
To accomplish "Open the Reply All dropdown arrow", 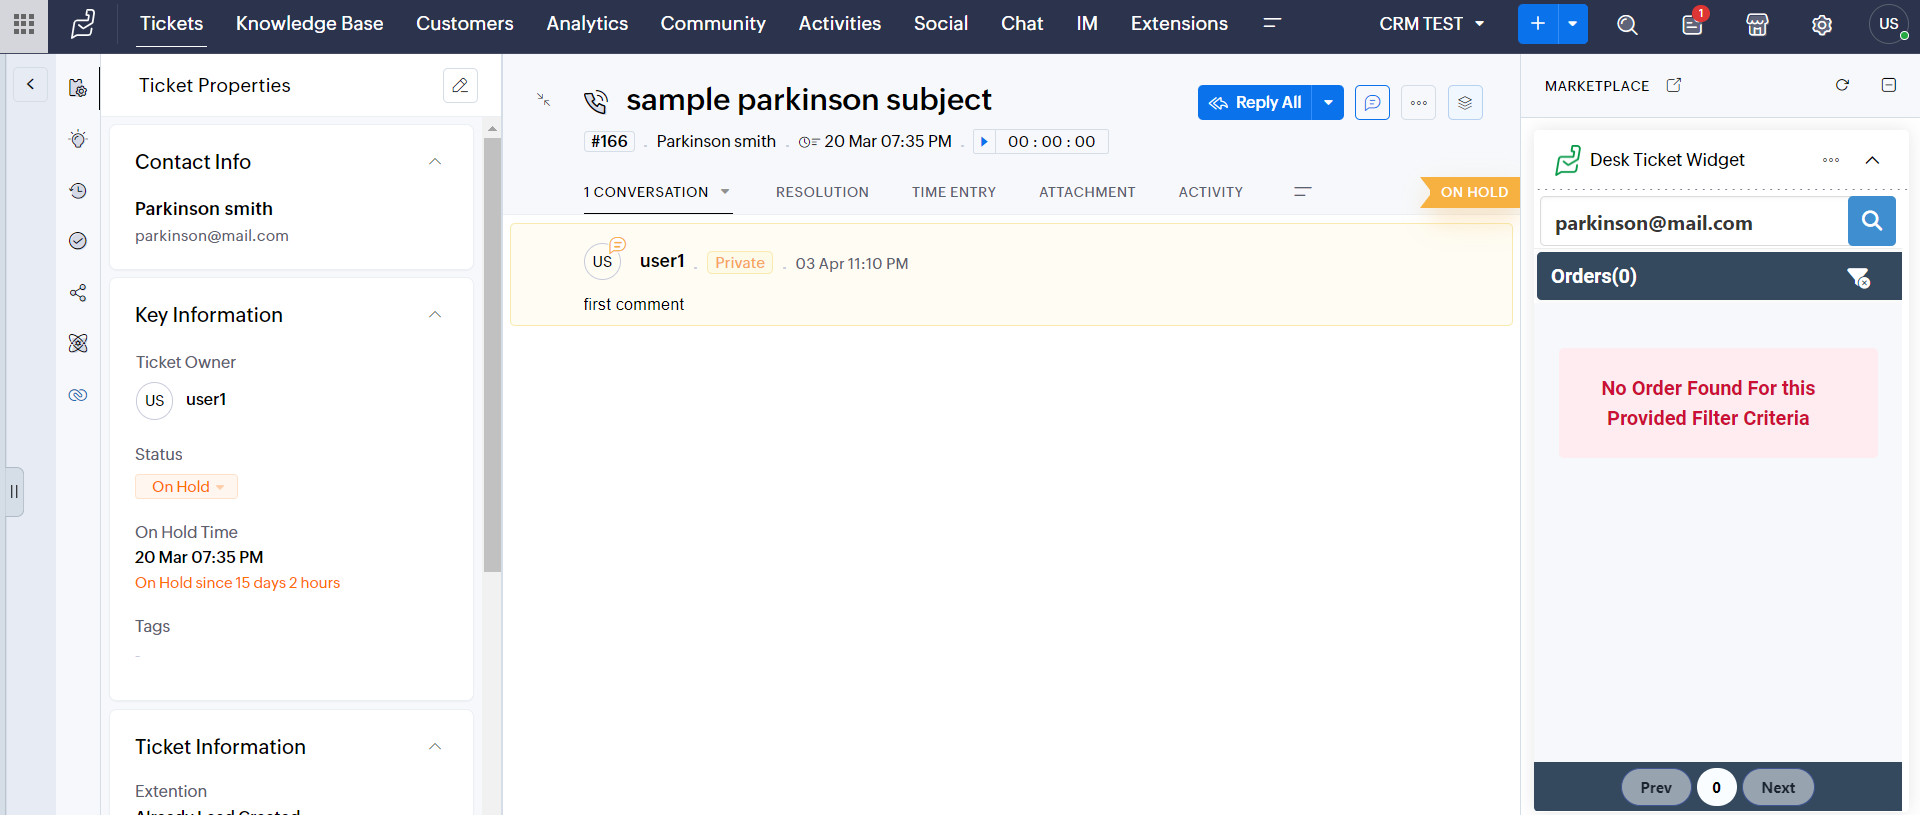I will (1328, 103).
